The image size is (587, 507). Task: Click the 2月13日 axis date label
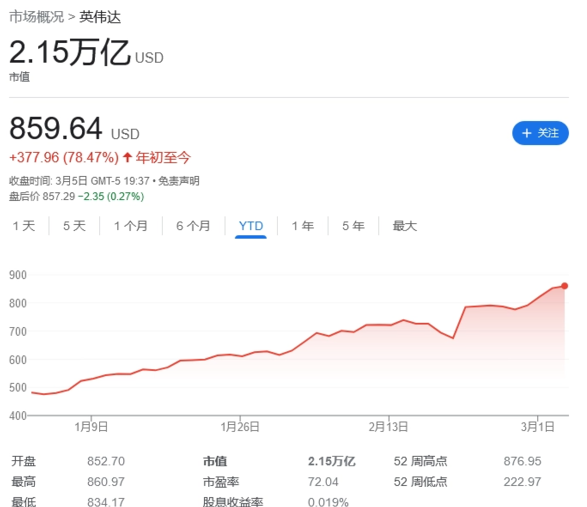388,427
